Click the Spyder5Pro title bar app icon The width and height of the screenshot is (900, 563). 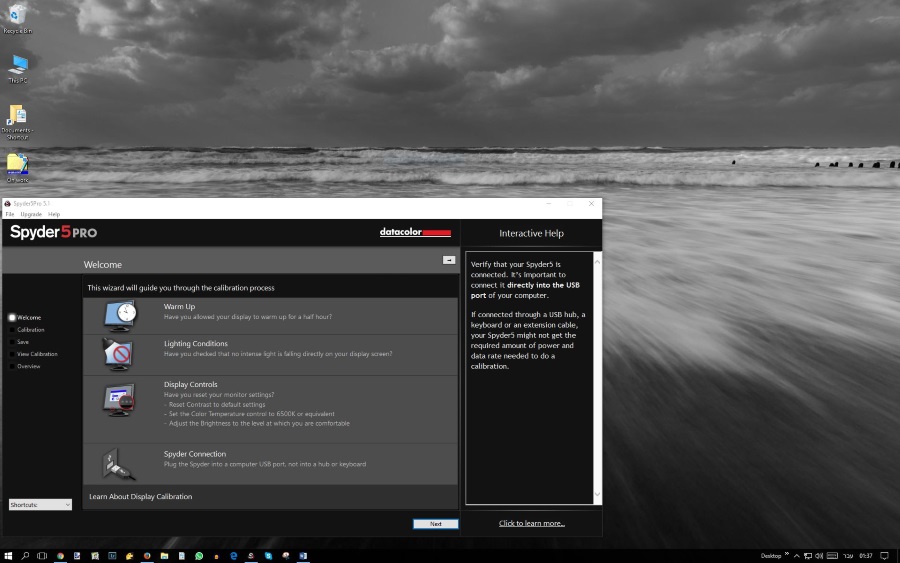click(x=7, y=204)
